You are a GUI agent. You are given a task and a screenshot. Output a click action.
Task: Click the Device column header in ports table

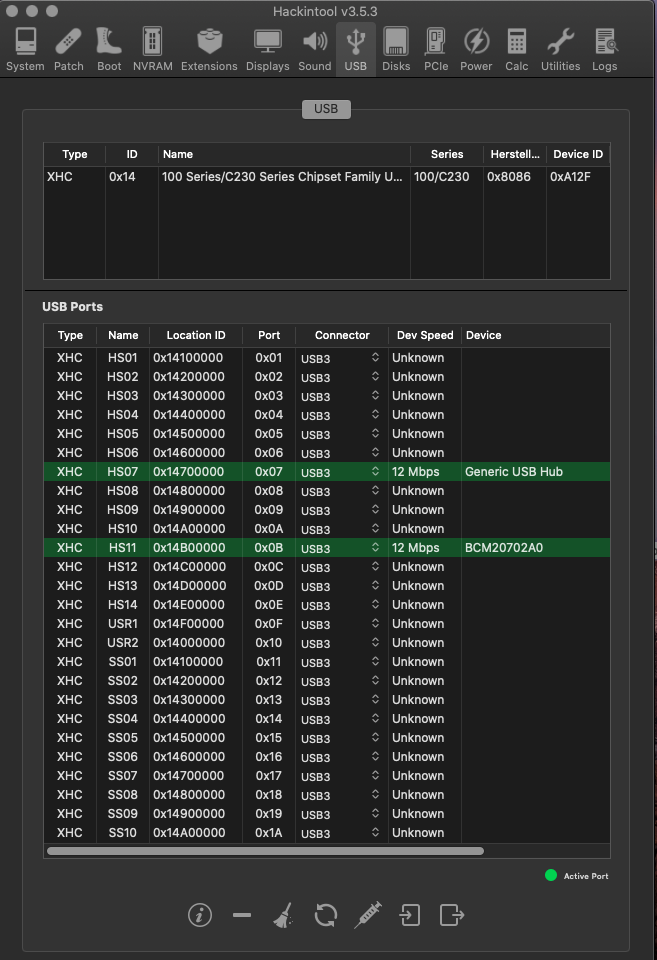484,335
